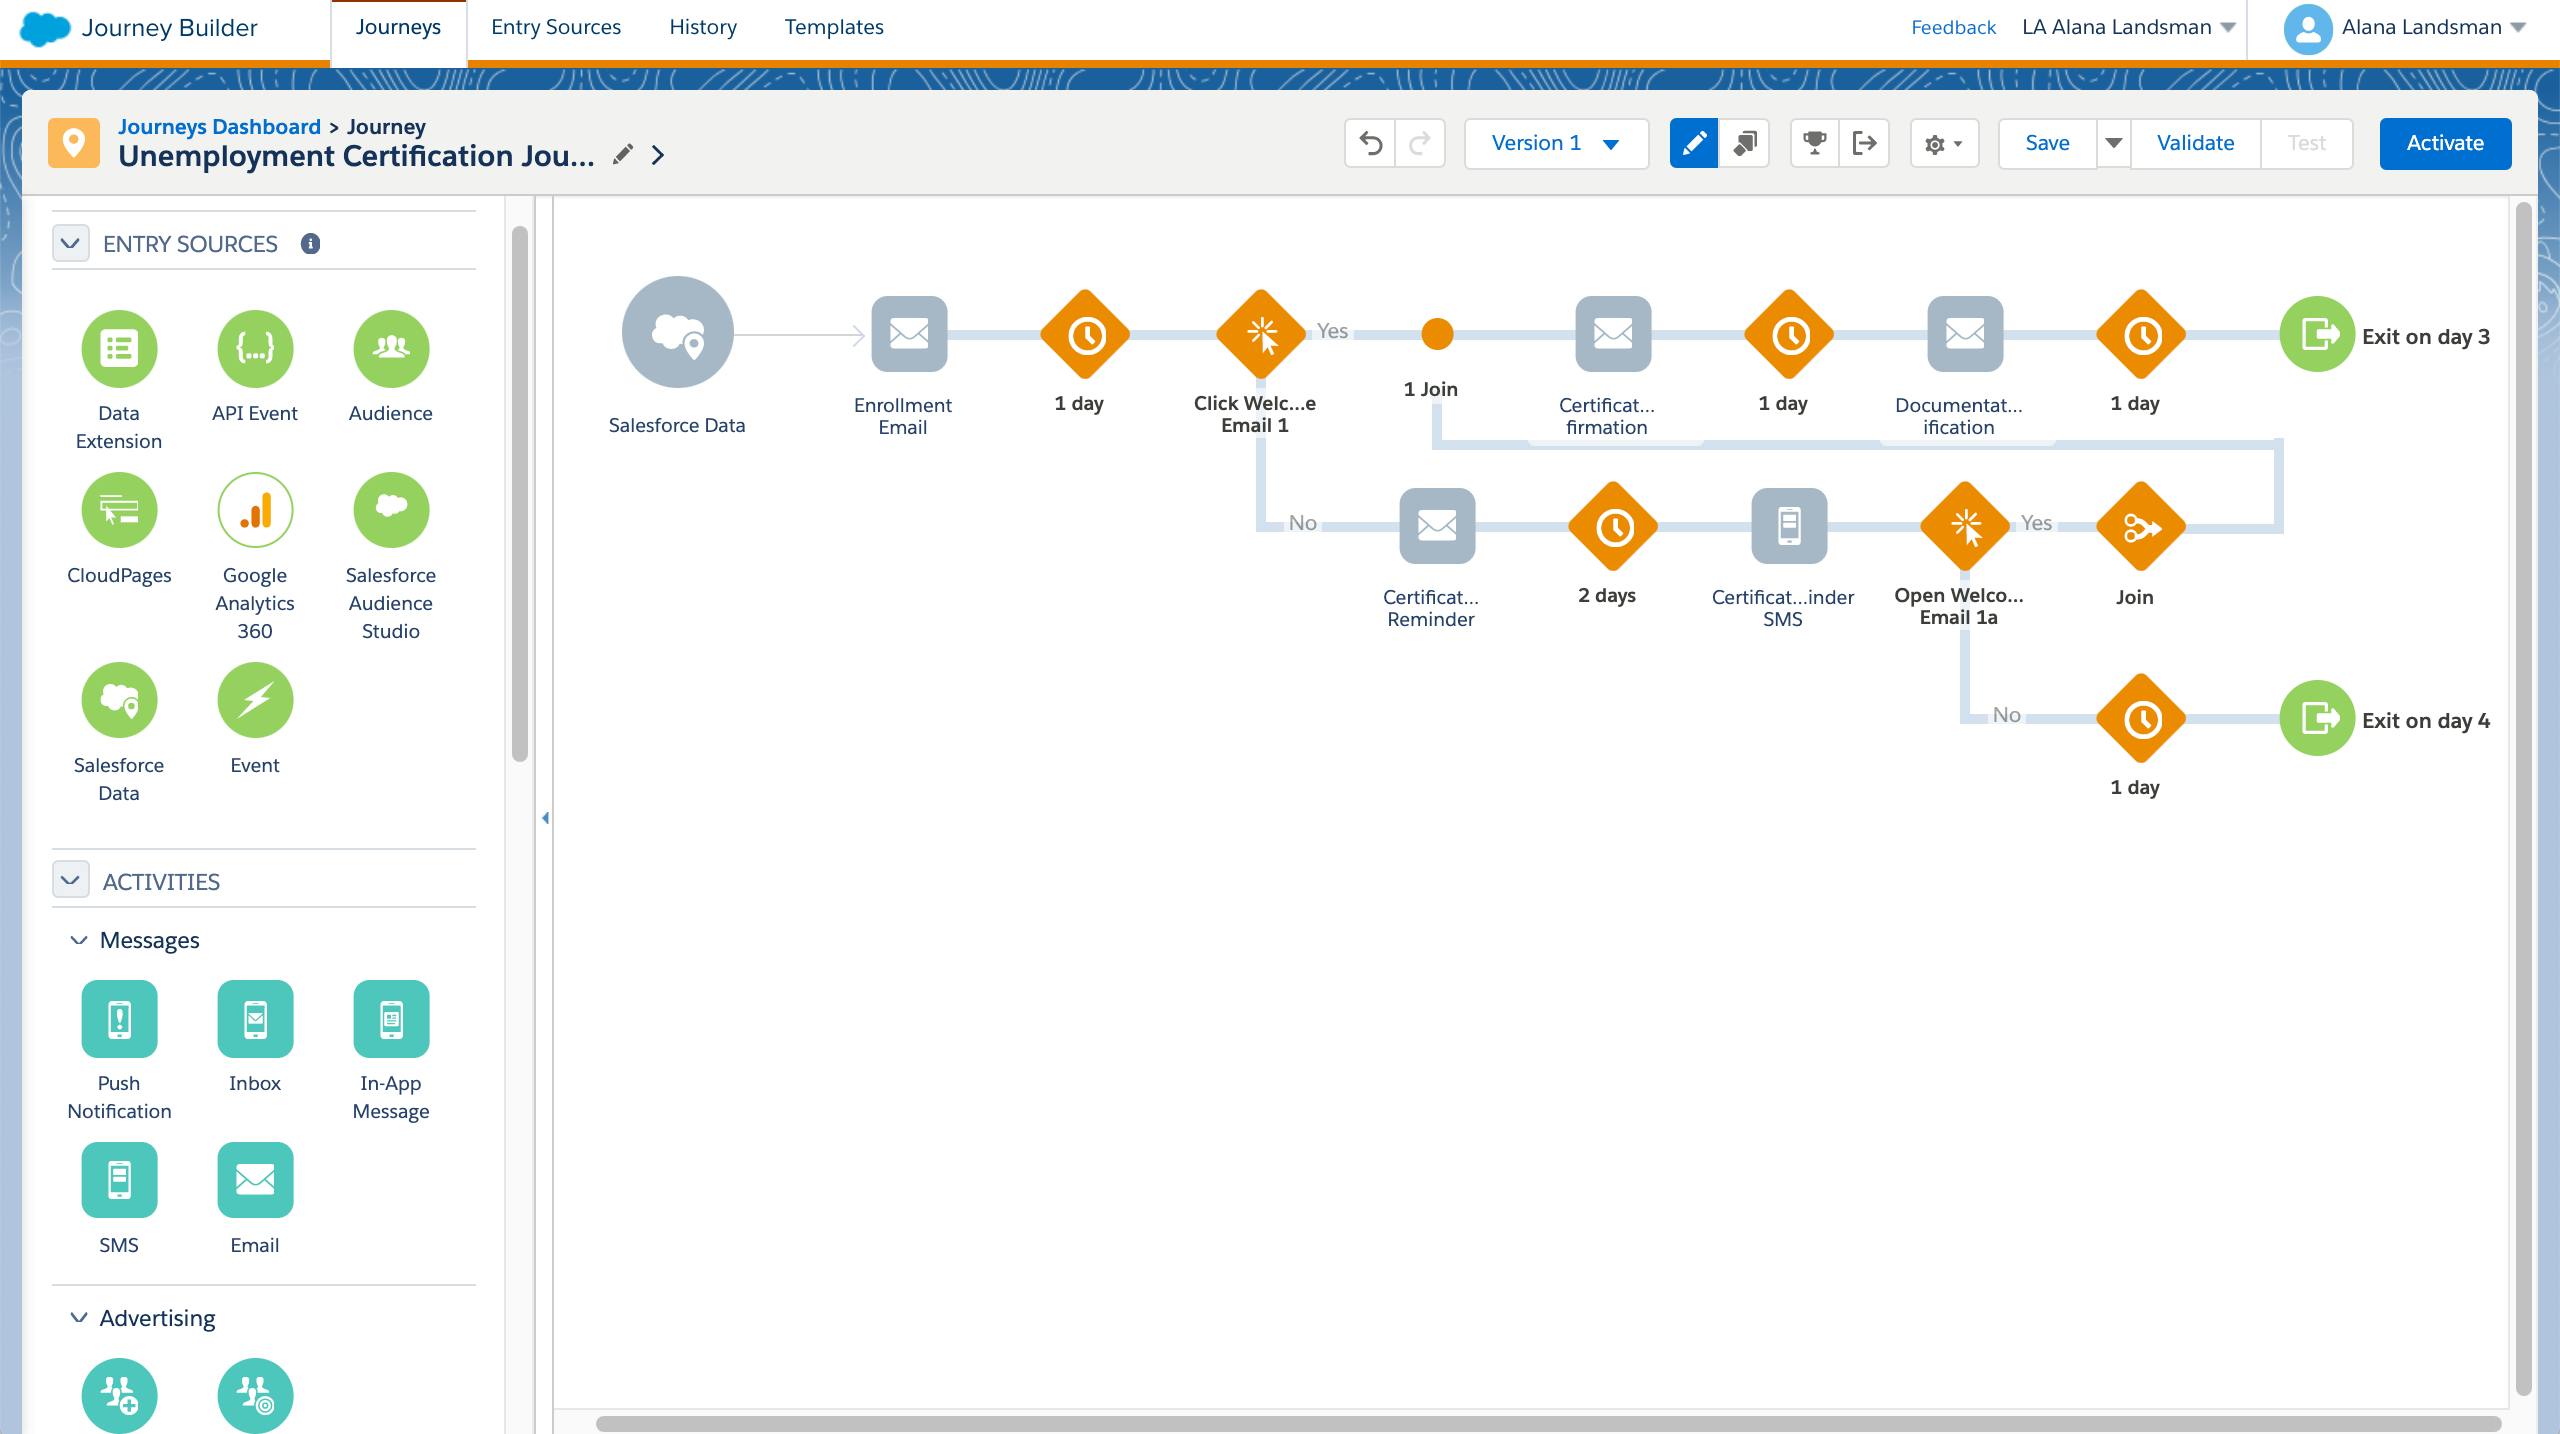Open the Enrollment Email activity
This screenshot has width=2560, height=1434.
point(909,334)
